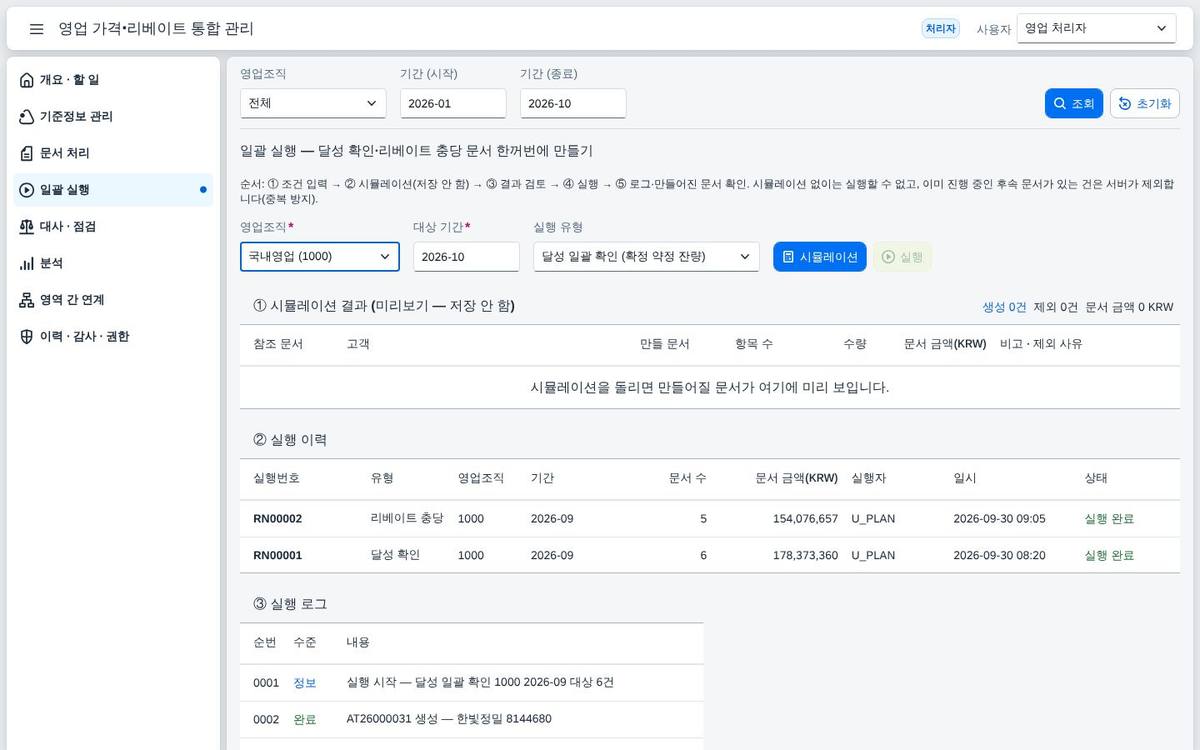Click the 대사 · 점검 scales icon
Image resolution: width=1200 pixels, height=750 pixels.
27,227
